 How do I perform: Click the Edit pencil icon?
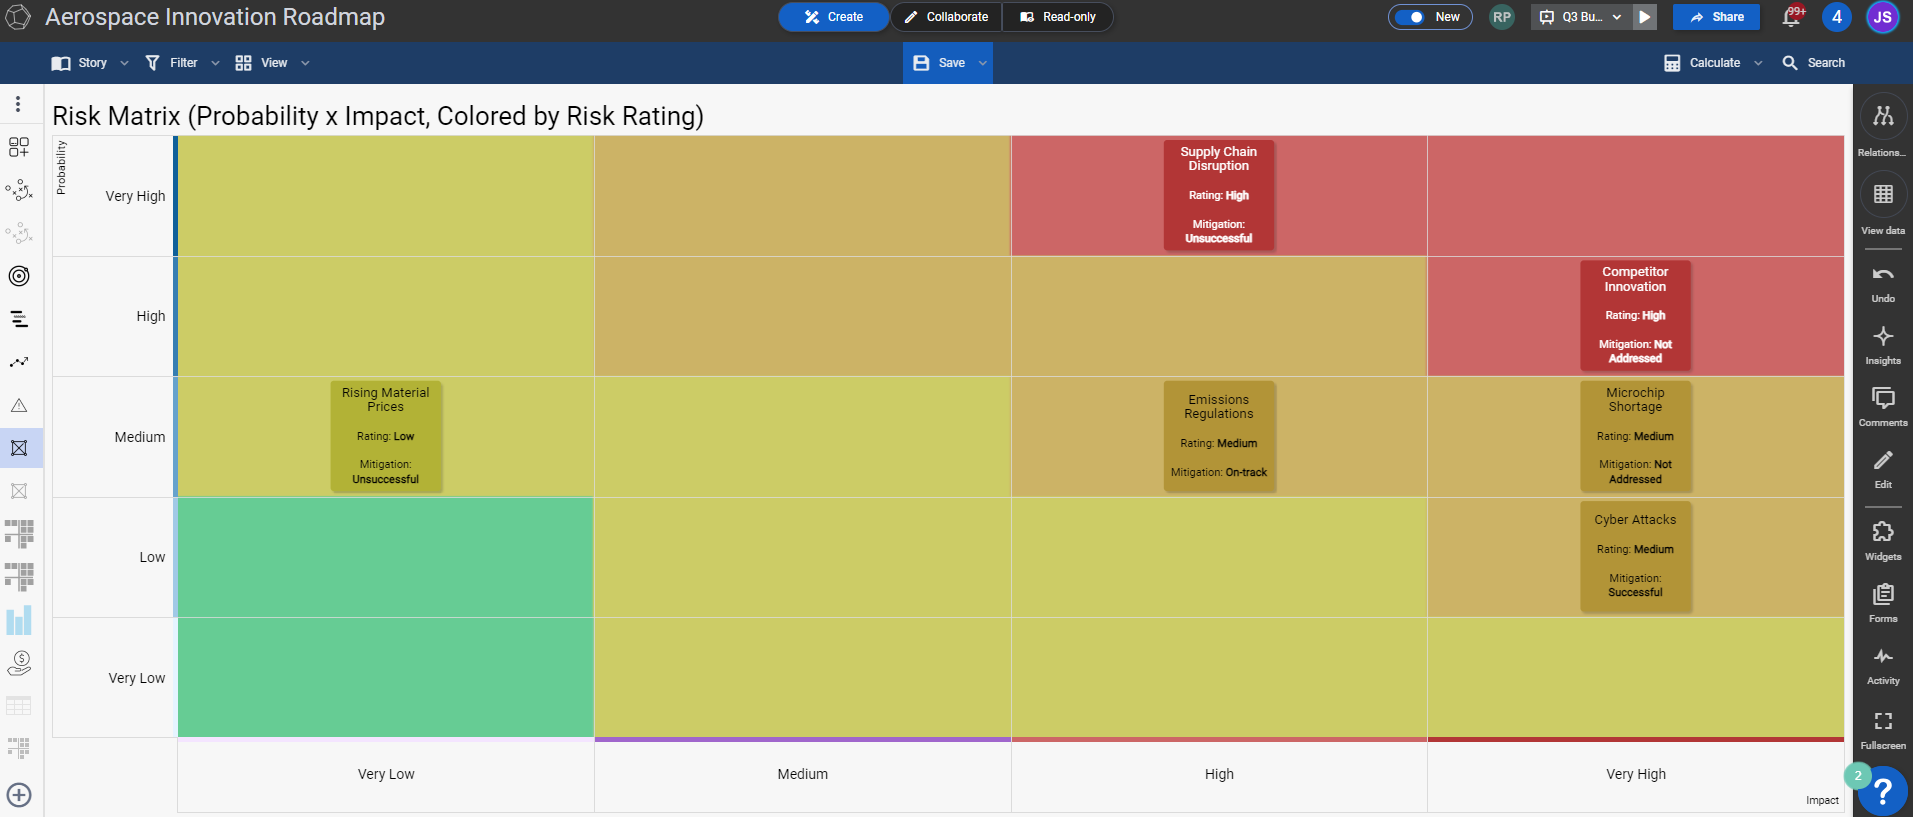click(x=1883, y=460)
